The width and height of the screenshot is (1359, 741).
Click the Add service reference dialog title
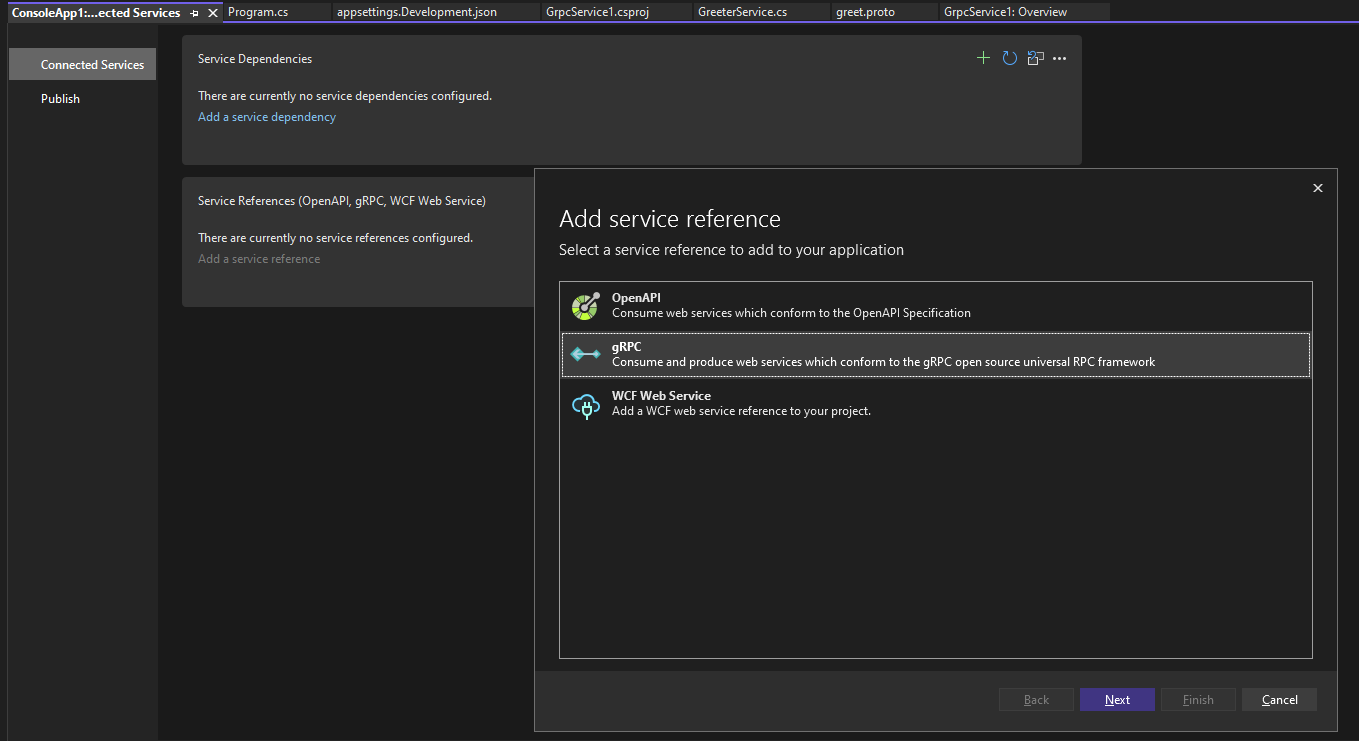pos(670,218)
